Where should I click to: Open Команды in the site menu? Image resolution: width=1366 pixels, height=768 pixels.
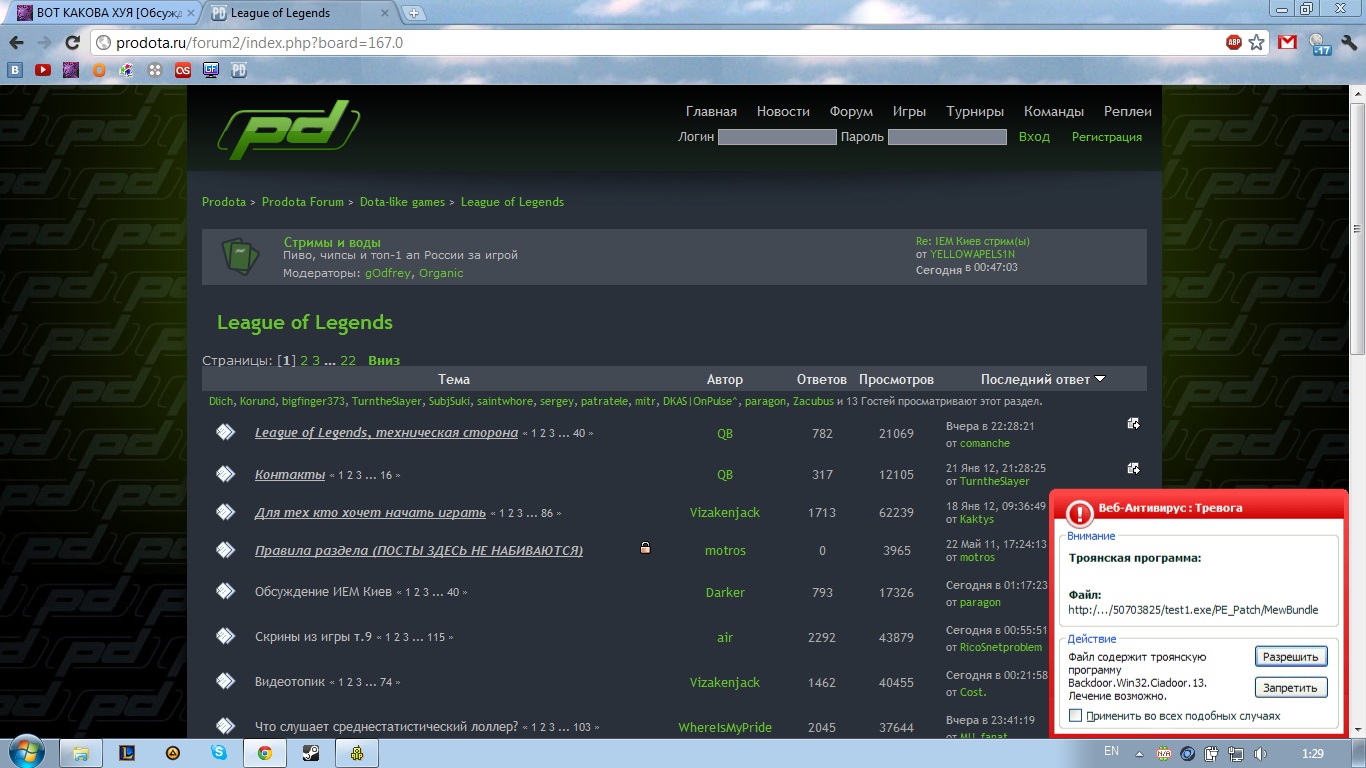[x=1054, y=112]
